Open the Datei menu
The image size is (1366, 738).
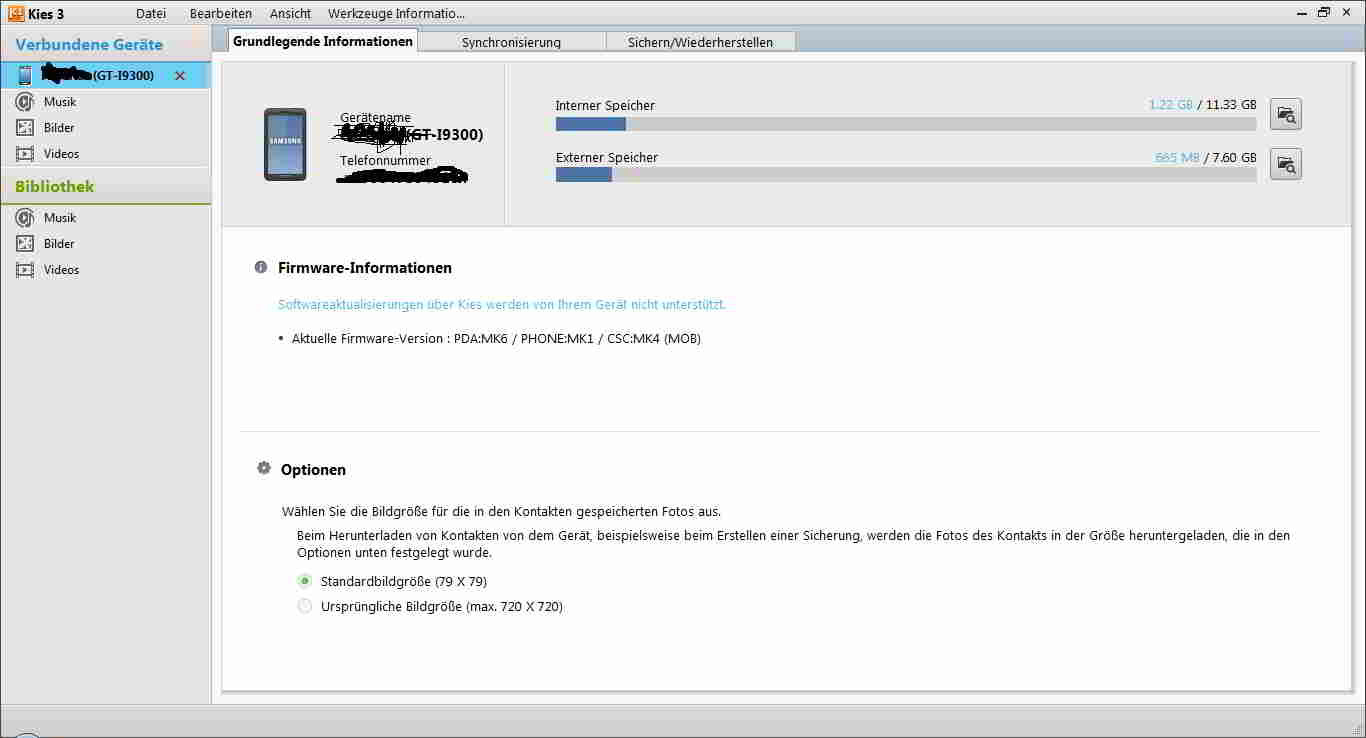pos(151,13)
